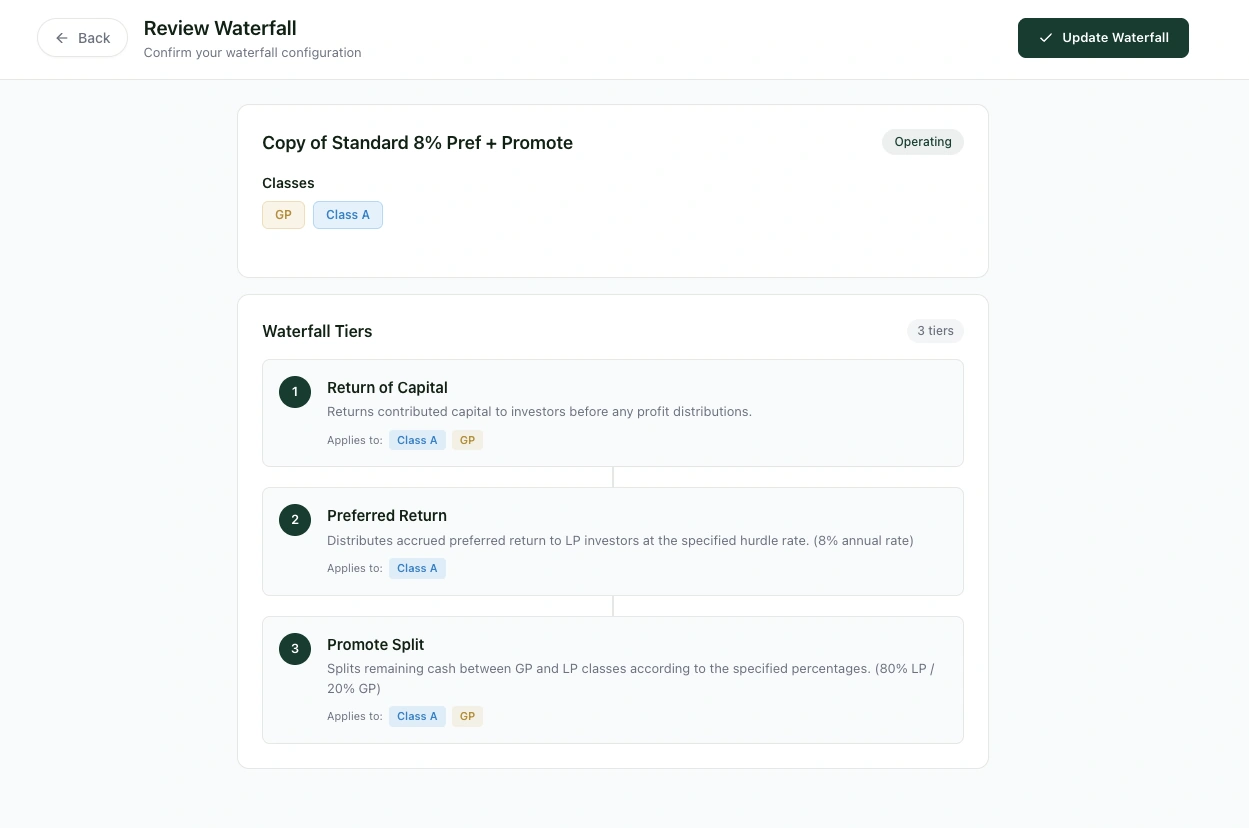Click the Back button
Viewport: 1249px width, 828px height.
click(82, 37)
